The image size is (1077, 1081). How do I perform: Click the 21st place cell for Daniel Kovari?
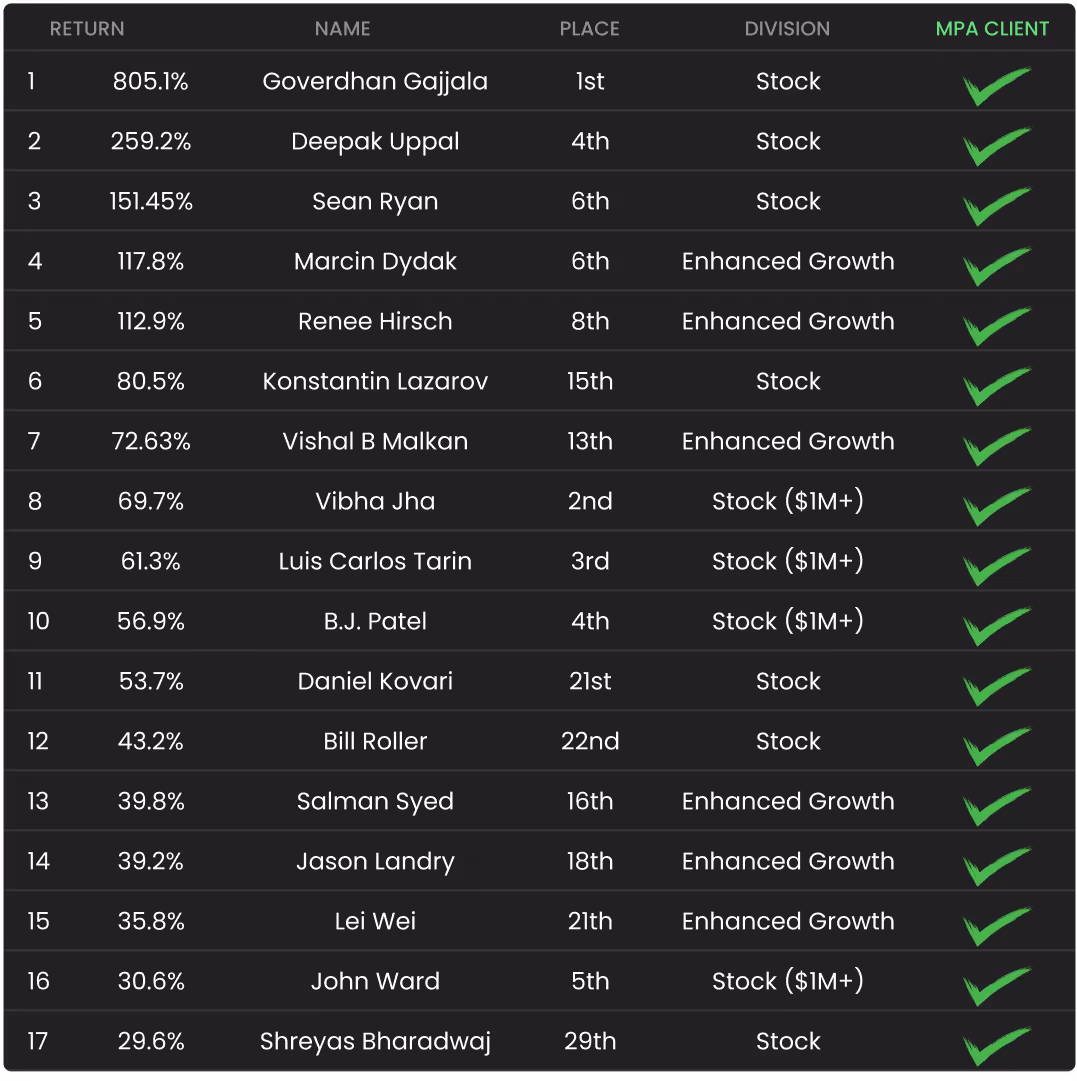coord(590,681)
